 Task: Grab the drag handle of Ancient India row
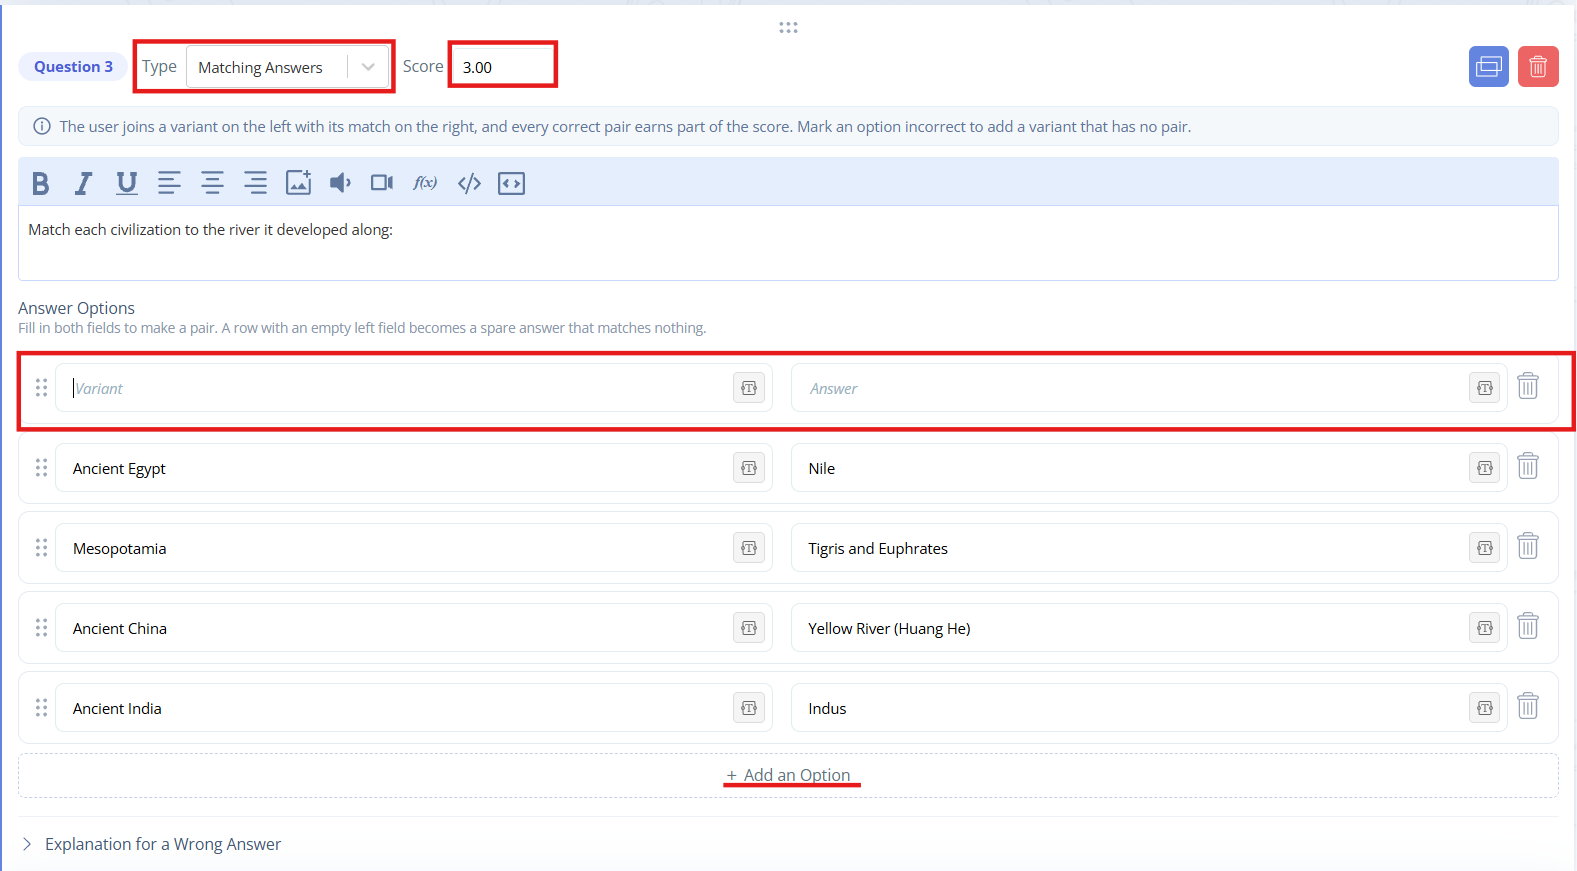pos(41,708)
